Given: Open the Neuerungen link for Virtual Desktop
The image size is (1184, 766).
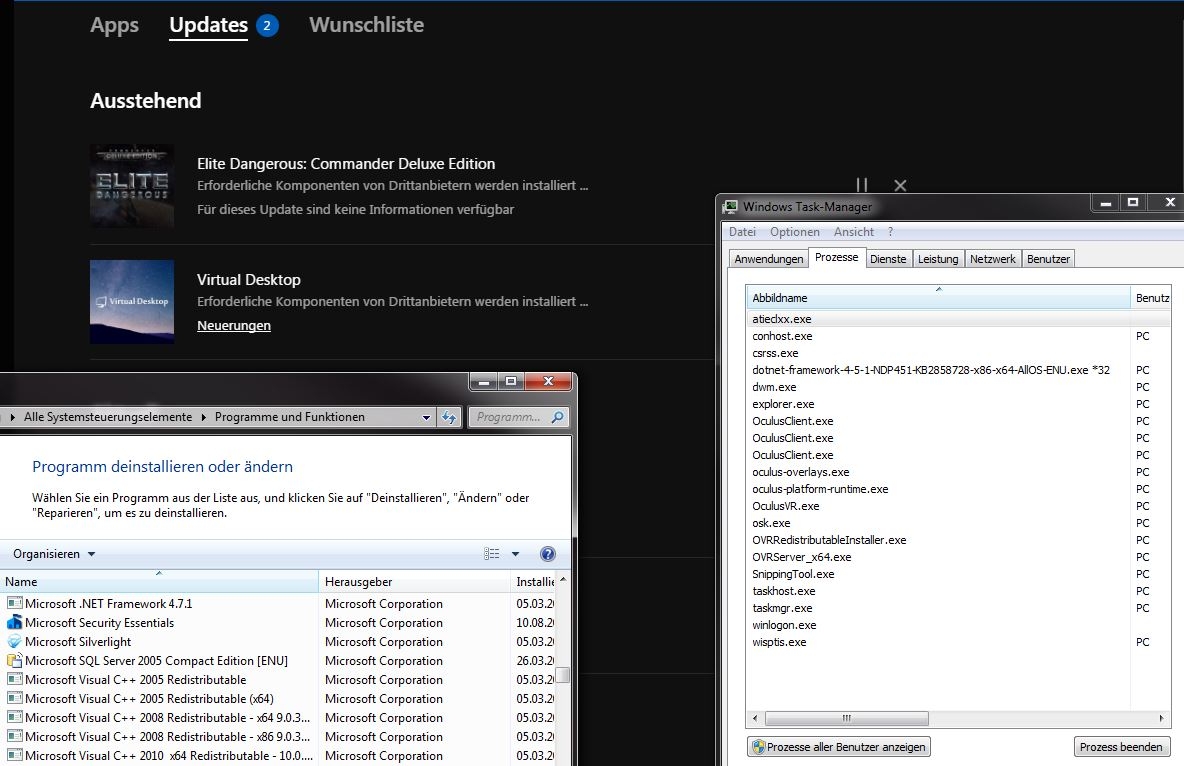Looking at the screenshot, I should coord(234,326).
